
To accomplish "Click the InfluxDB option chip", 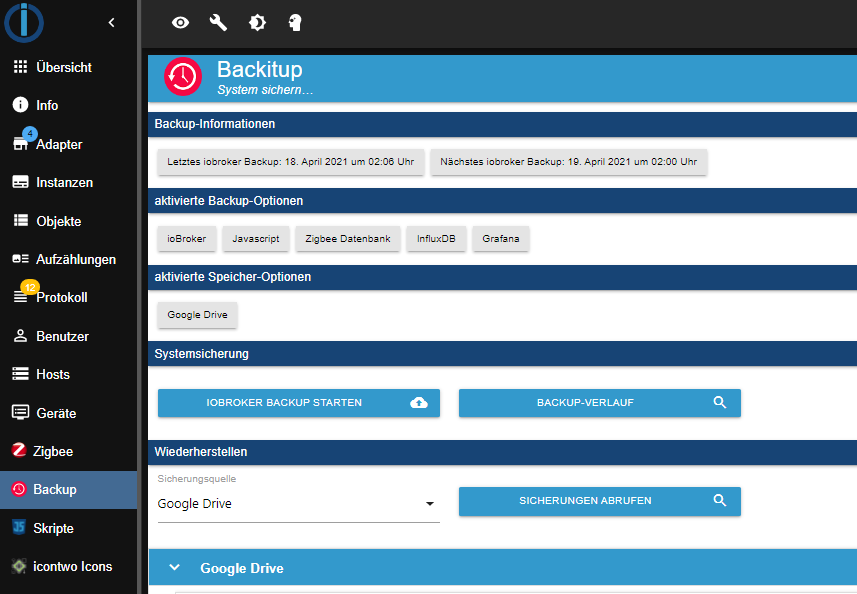I will click(436, 239).
